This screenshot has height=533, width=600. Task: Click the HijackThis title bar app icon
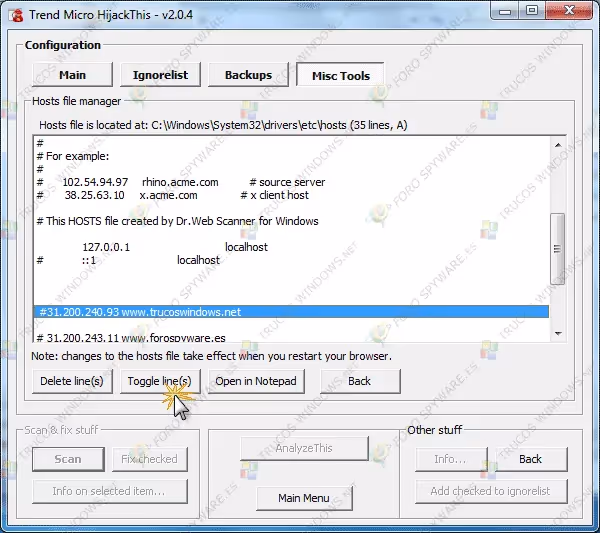coord(16,16)
